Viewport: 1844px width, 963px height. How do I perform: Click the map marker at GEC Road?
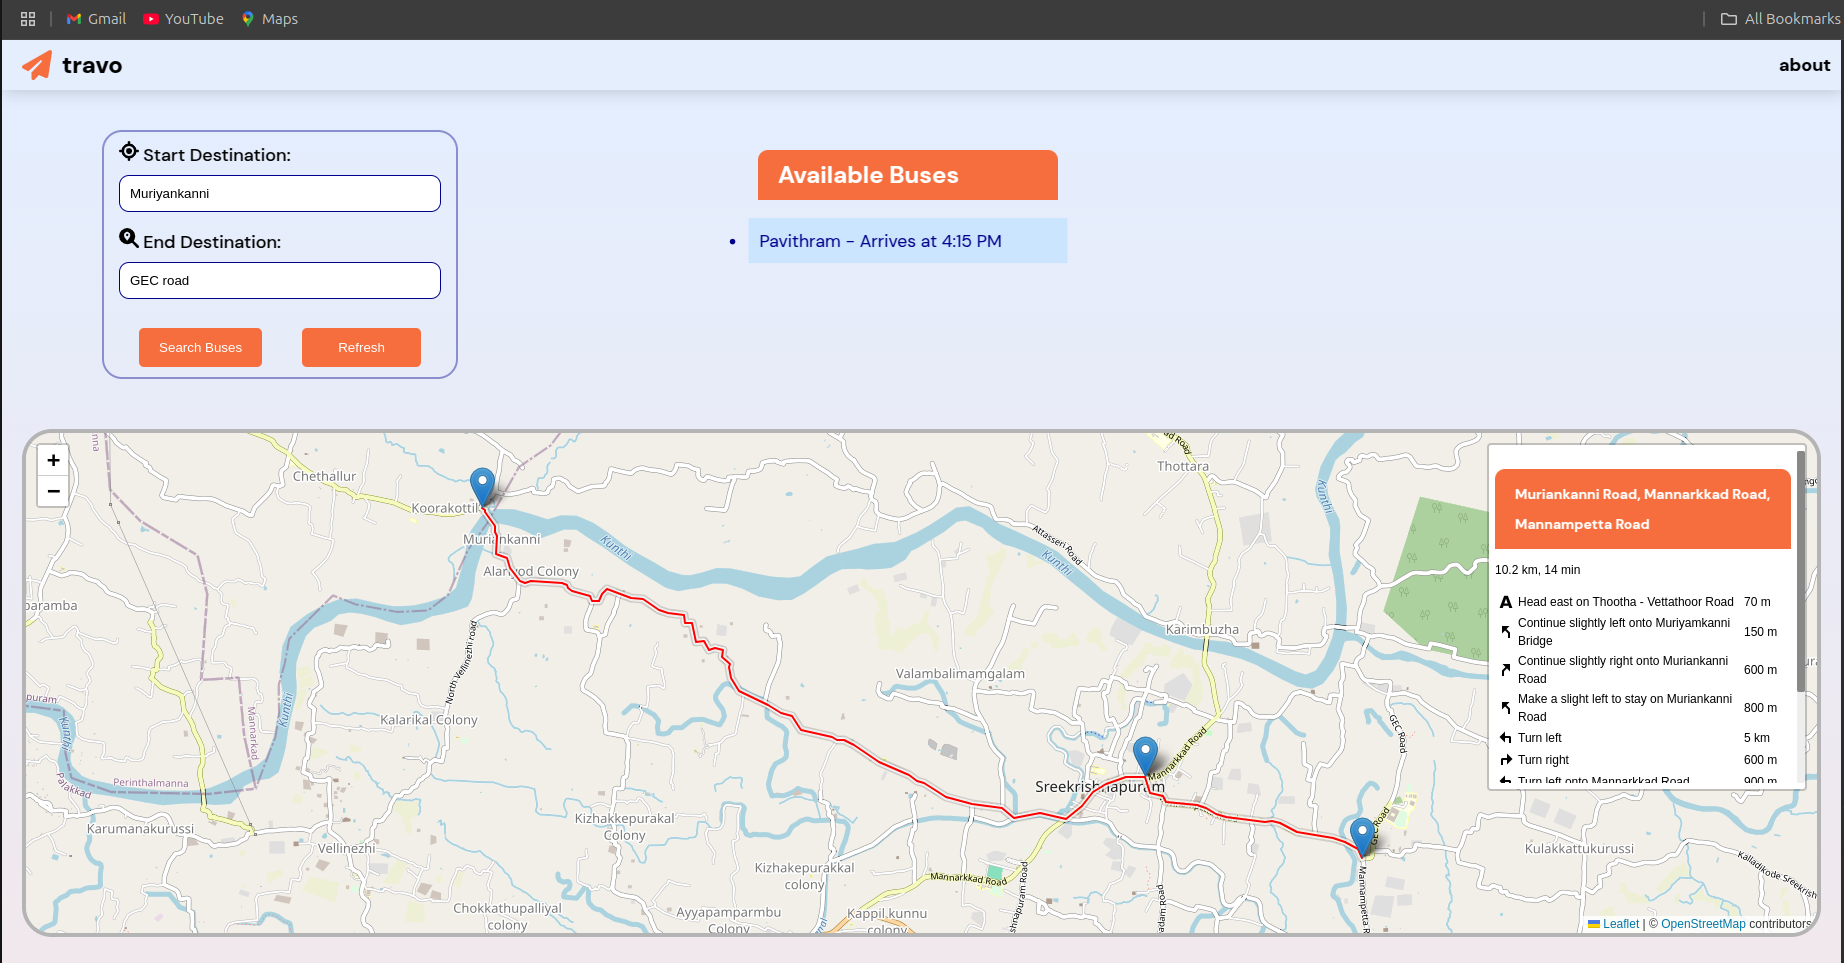[1361, 835]
